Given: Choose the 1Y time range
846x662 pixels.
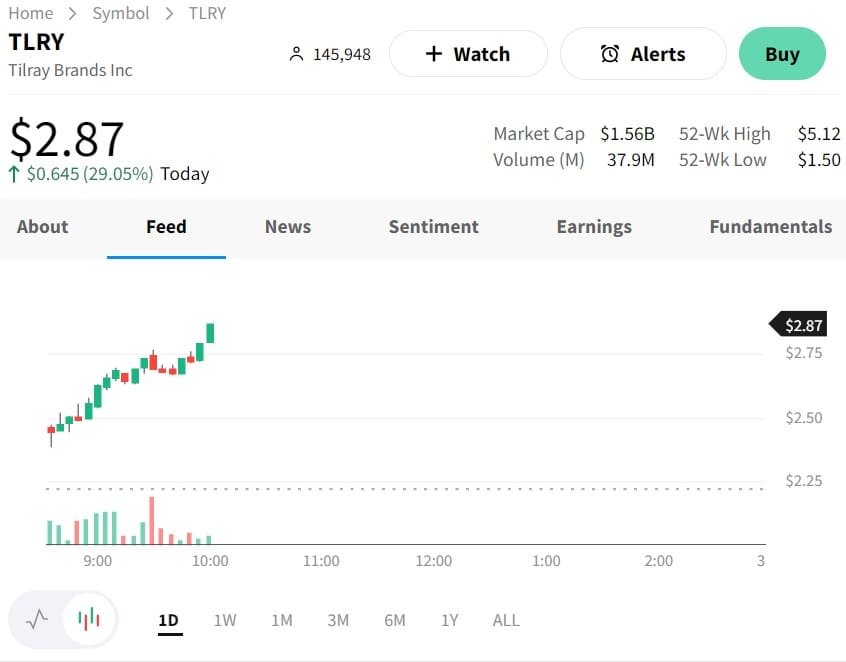Looking at the screenshot, I should [x=450, y=620].
